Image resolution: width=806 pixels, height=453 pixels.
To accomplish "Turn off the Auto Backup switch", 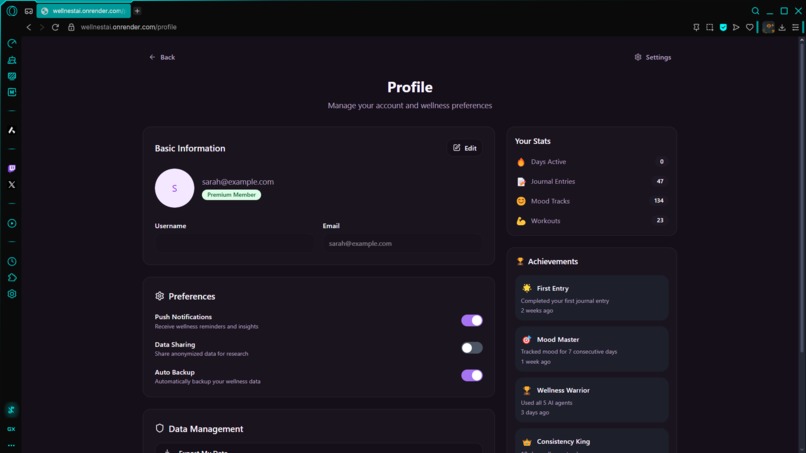I will pyautogui.click(x=471, y=375).
